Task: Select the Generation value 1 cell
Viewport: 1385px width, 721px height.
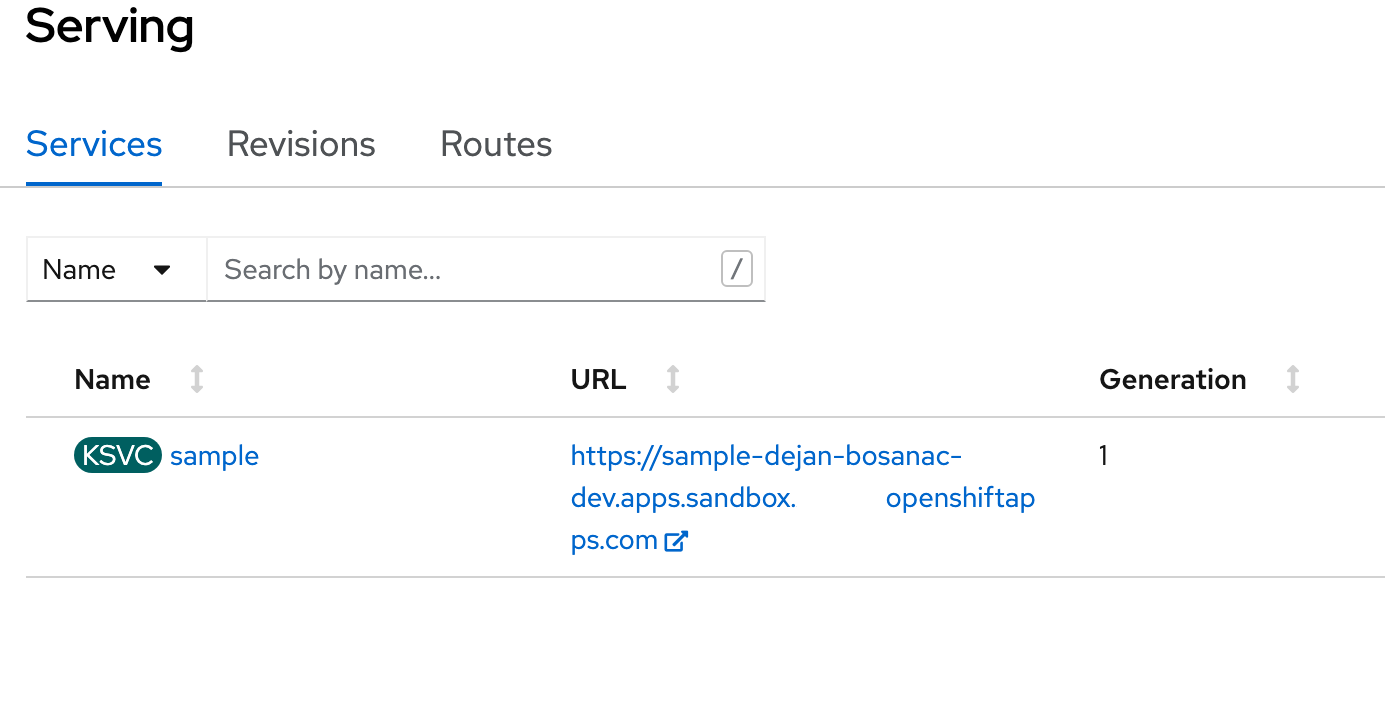Action: pos(1104,456)
